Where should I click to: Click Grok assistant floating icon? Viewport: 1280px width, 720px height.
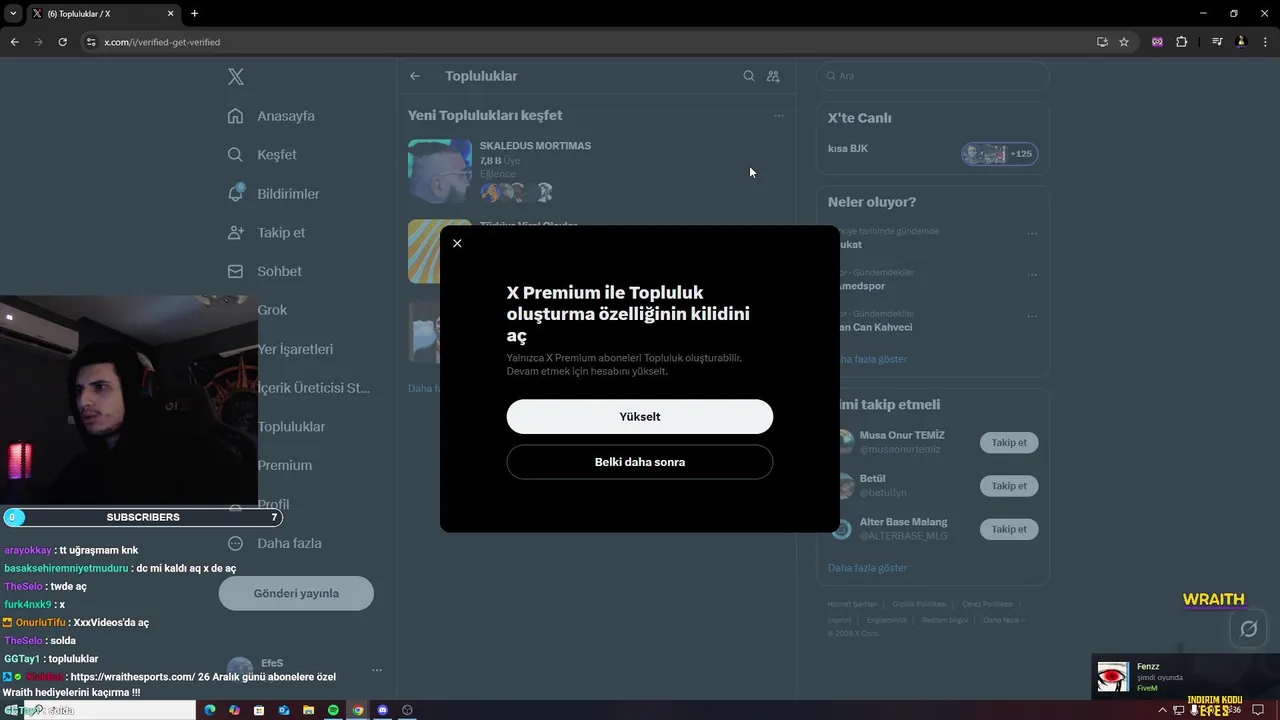(x=1248, y=629)
